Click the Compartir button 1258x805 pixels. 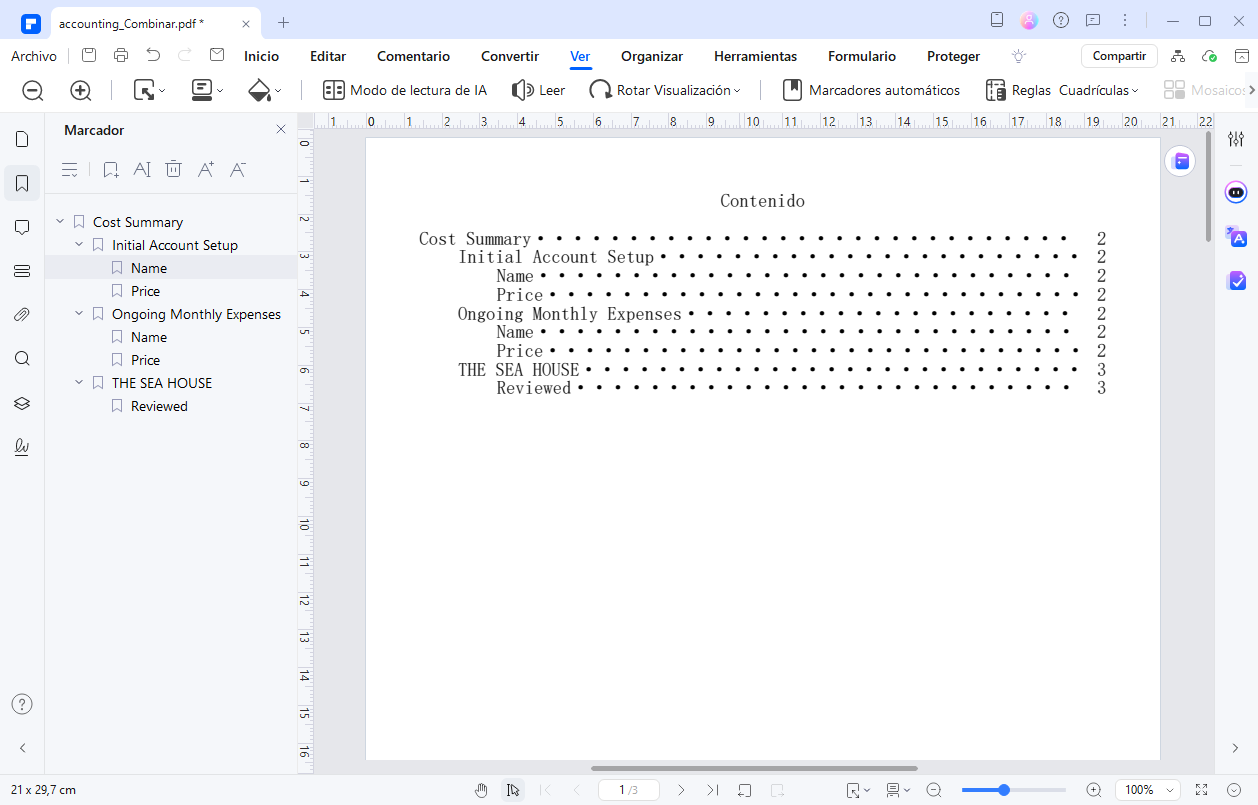(x=1118, y=56)
